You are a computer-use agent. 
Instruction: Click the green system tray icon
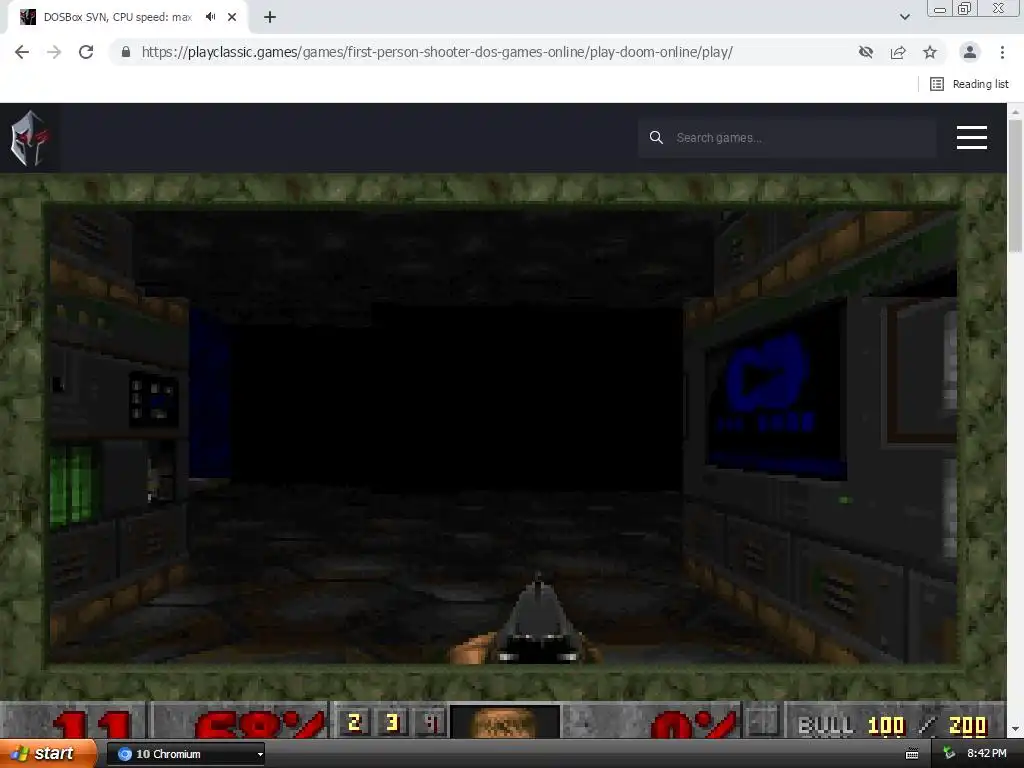click(949, 754)
